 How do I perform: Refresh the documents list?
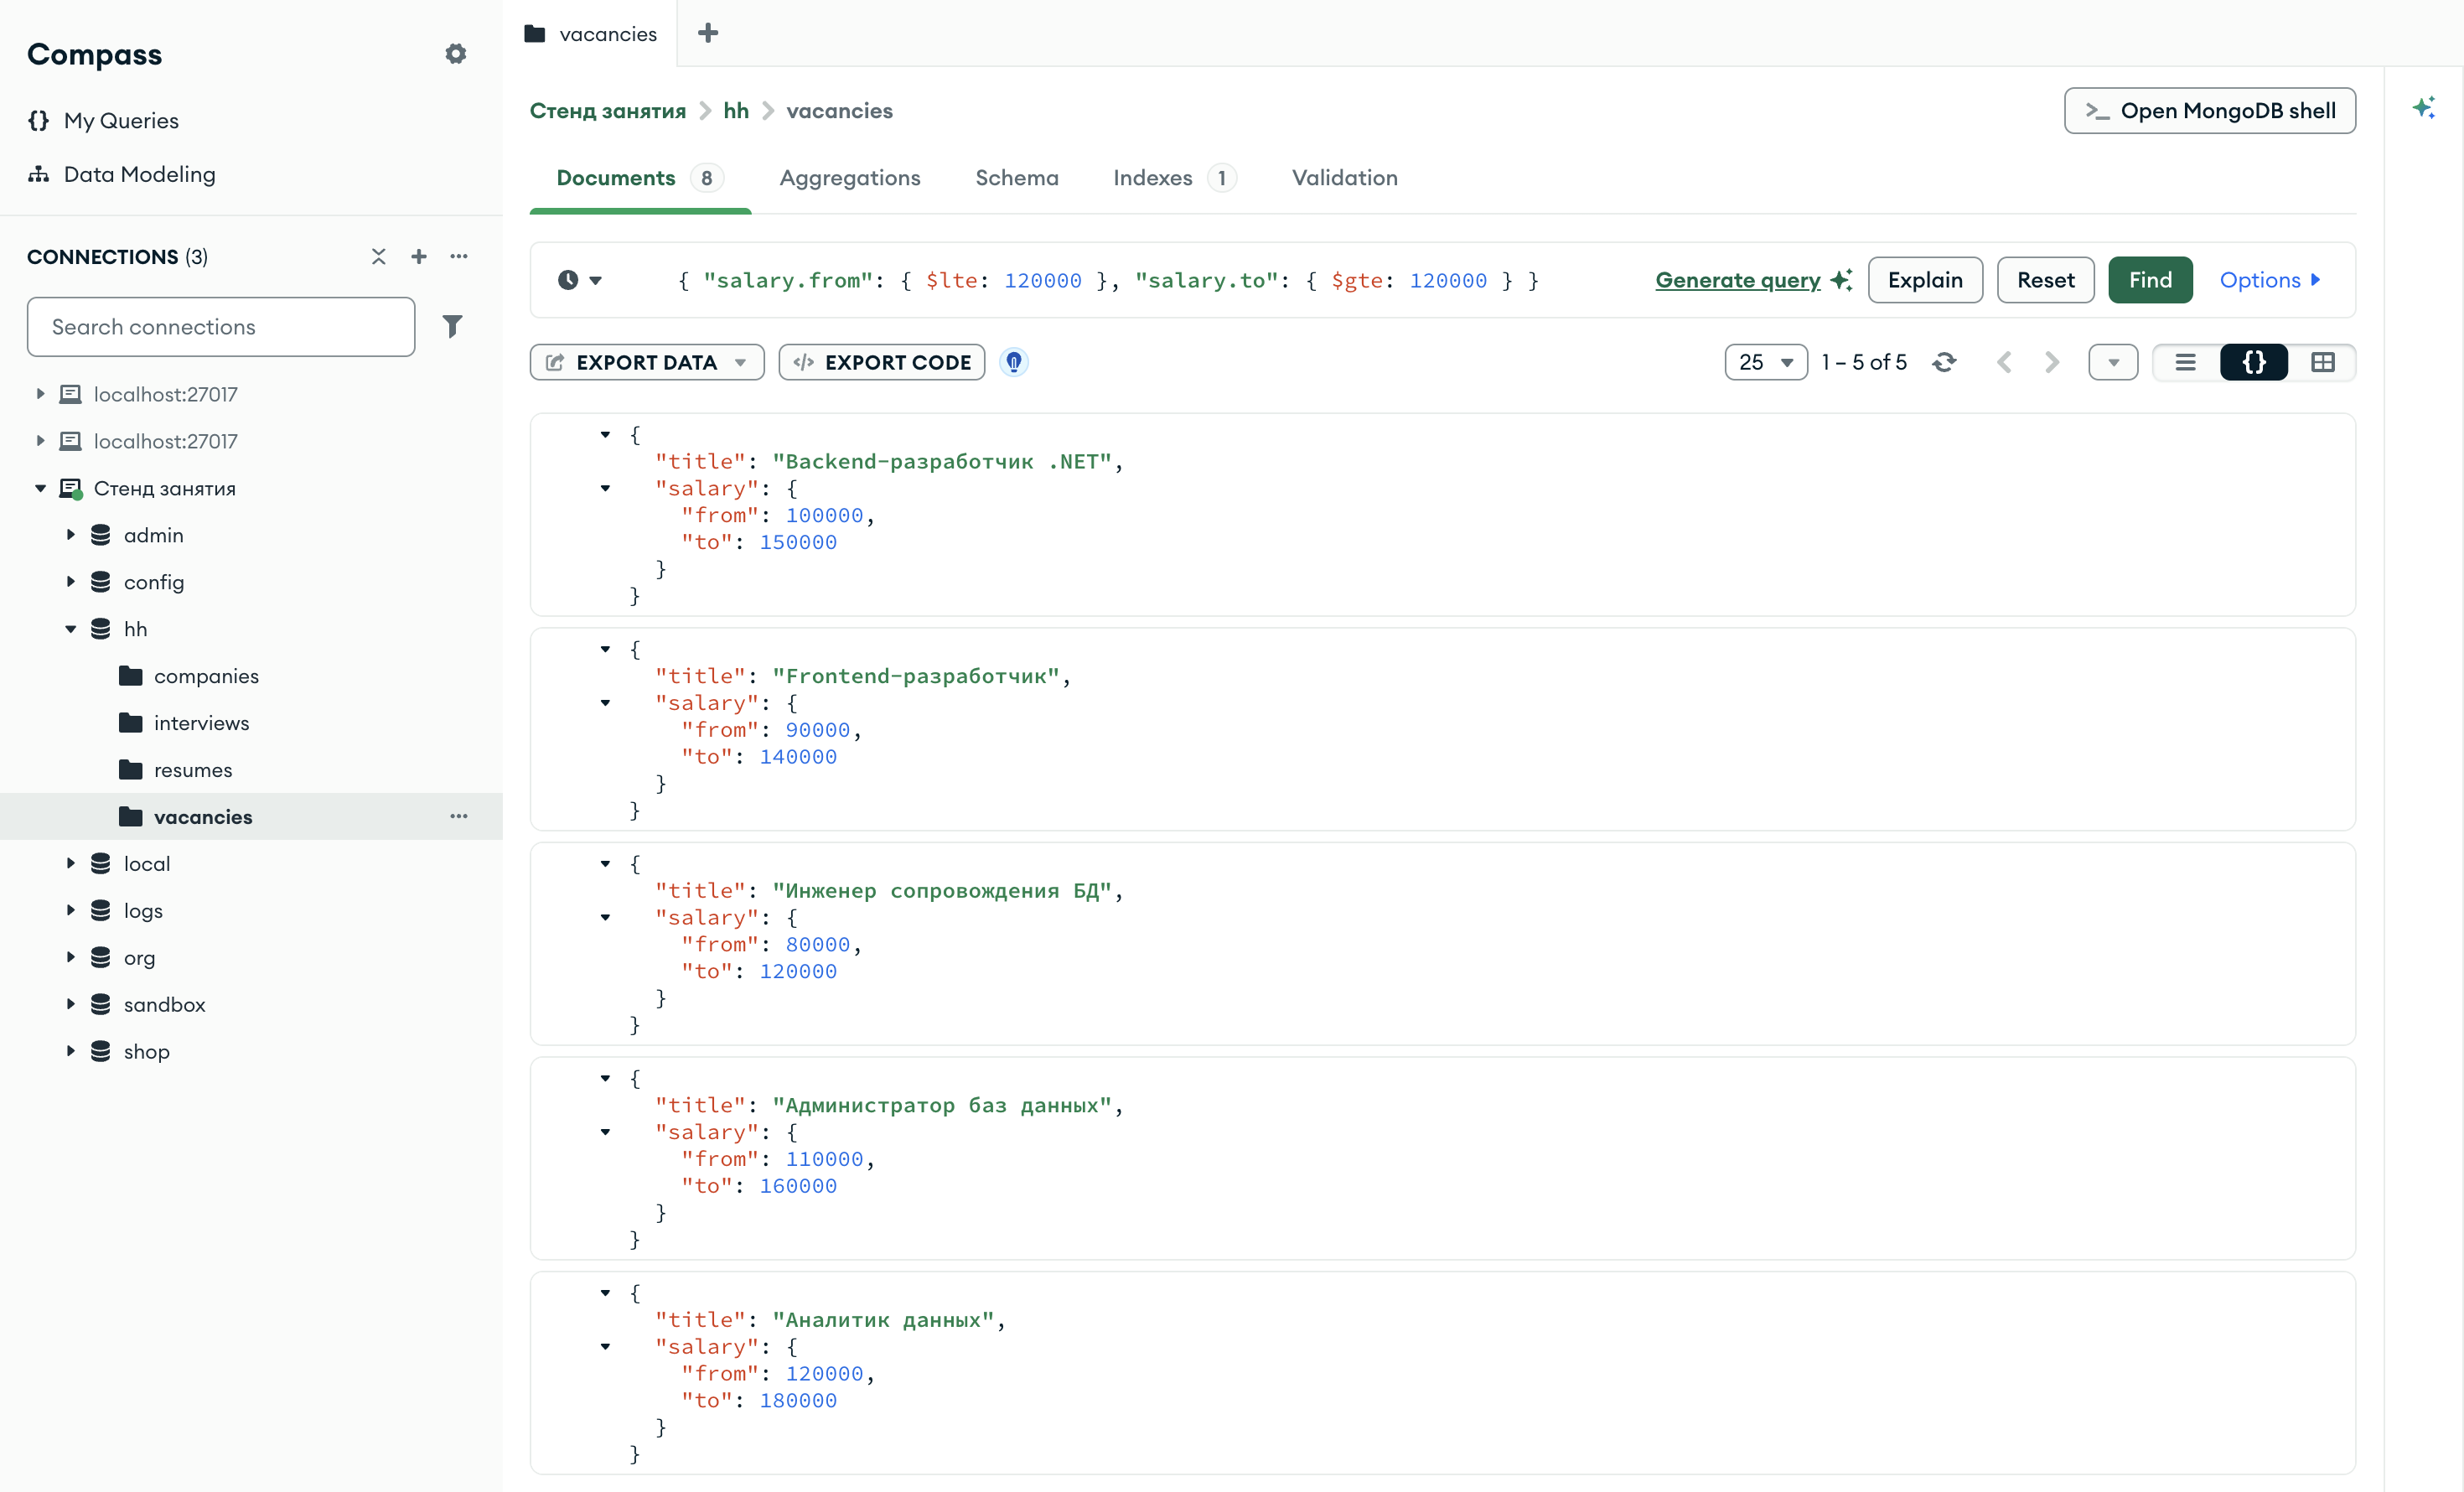click(1944, 362)
